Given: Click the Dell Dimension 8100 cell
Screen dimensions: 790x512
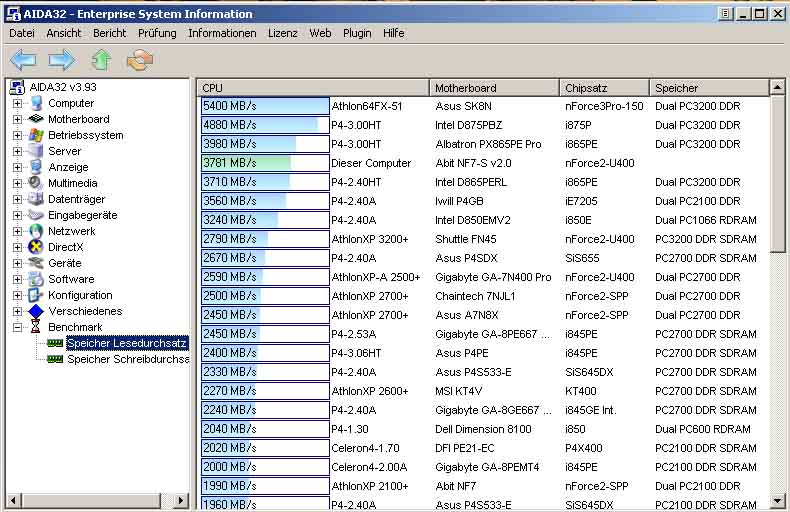Looking at the screenshot, I should (483, 429).
